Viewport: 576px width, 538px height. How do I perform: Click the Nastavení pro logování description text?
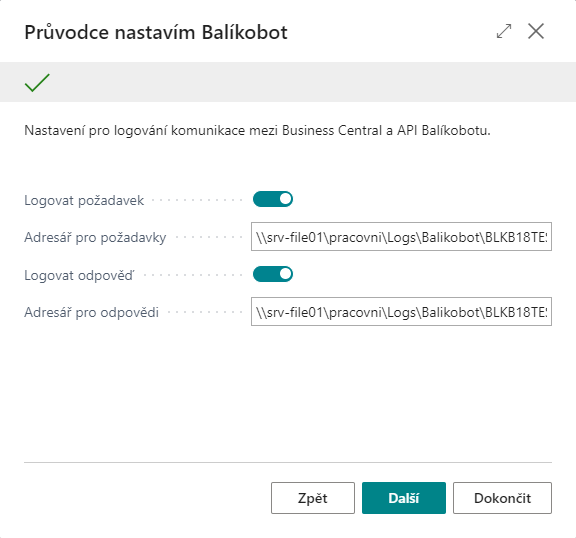(x=257, y=130)
